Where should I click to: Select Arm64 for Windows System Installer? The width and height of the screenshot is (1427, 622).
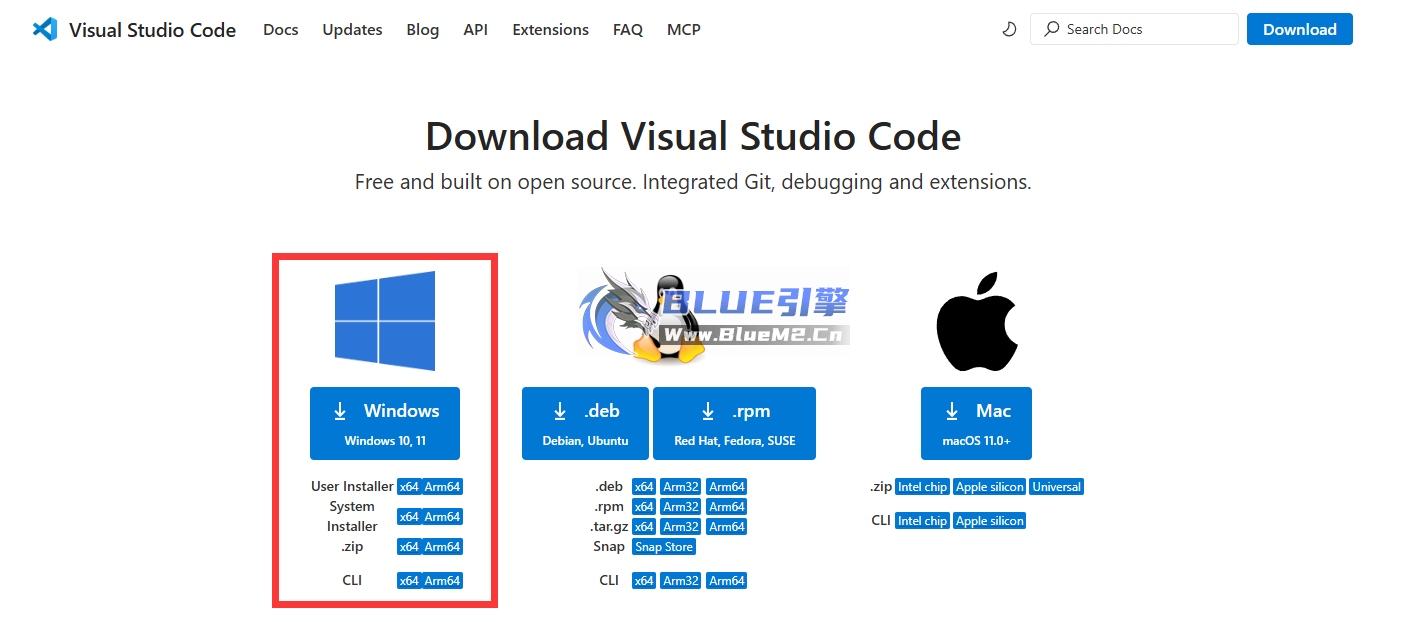coord(442,517)
